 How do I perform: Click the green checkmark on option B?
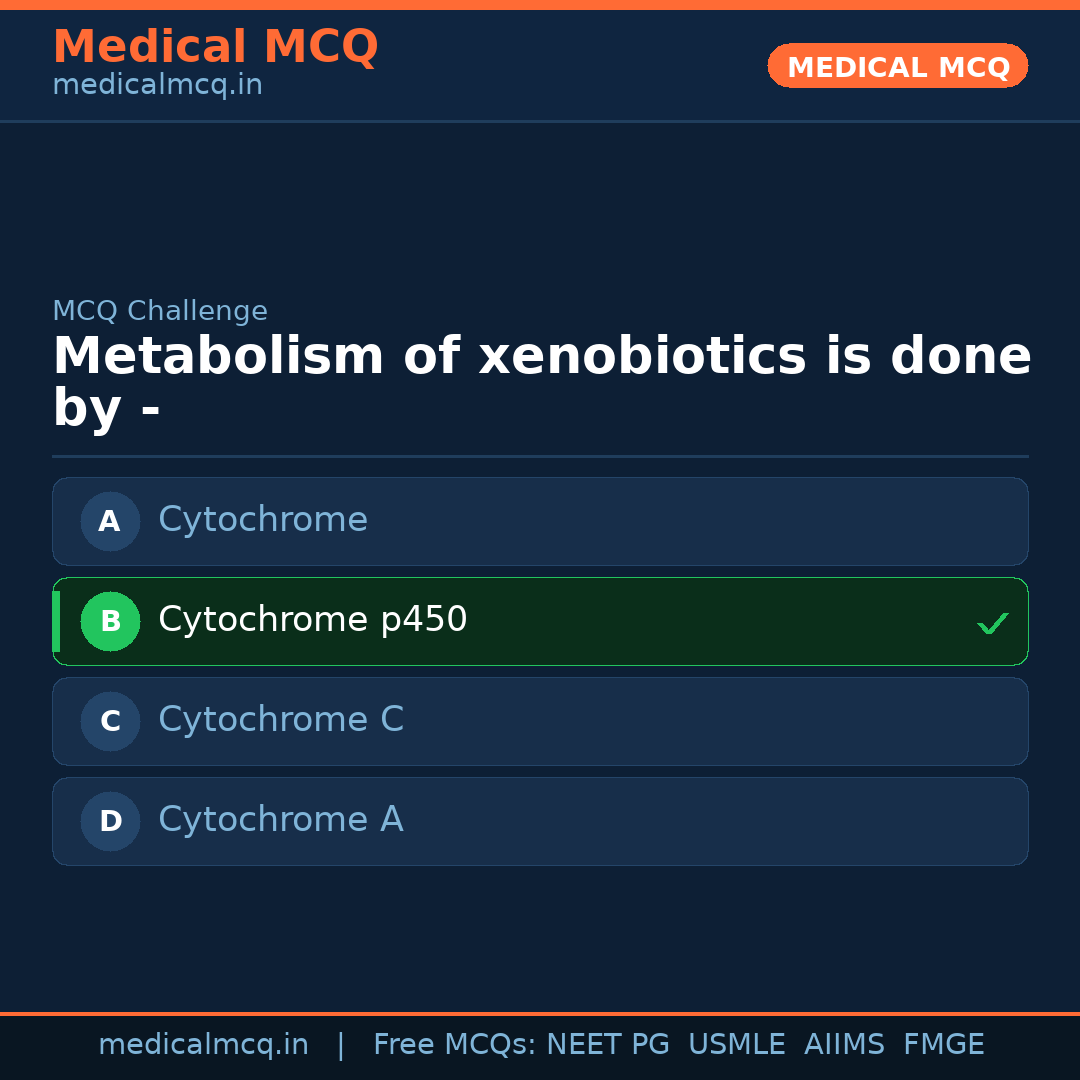[x=992, y=623]
